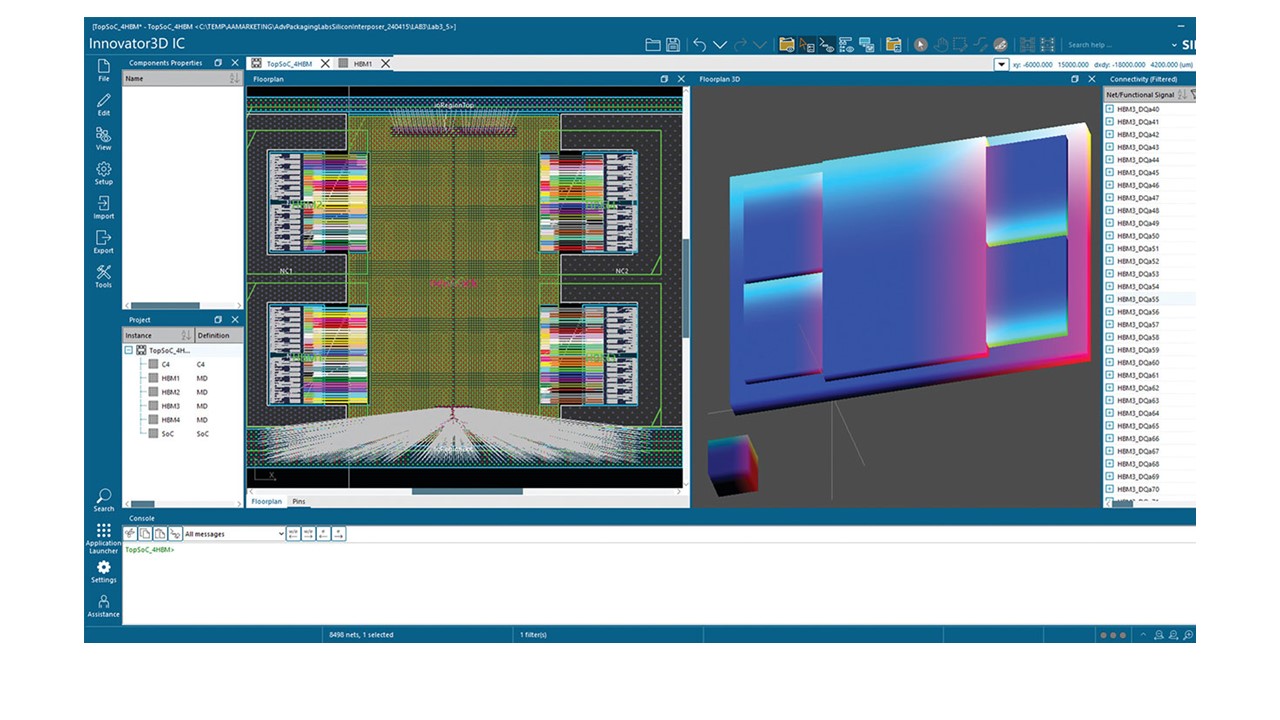Toggle the highlighted command prompt button
This screenshot has height=720, width=1280.
[x=827, y=45]
